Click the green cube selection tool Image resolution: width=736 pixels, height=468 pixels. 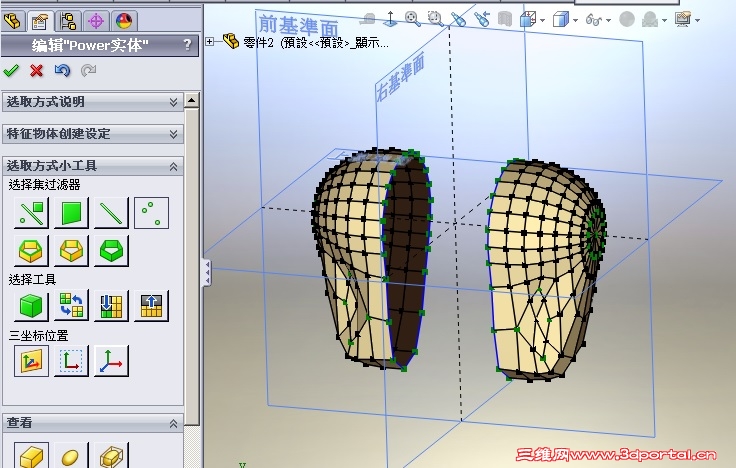coord(31,306)
